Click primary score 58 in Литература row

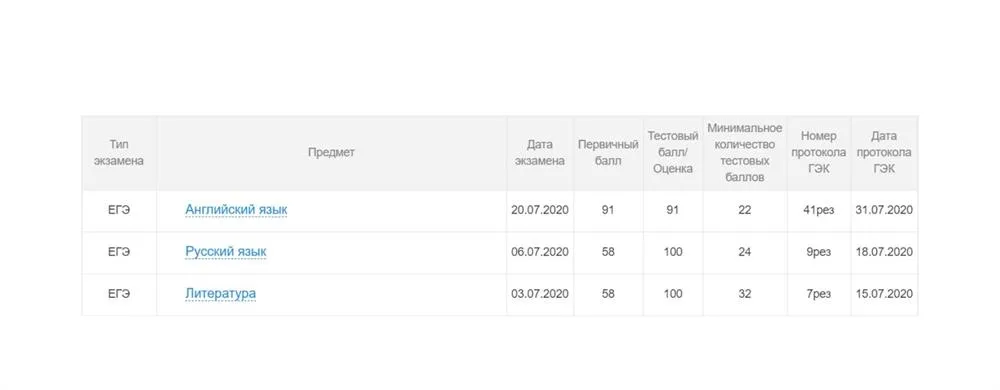pyautogui.click(x=608, y=294)
